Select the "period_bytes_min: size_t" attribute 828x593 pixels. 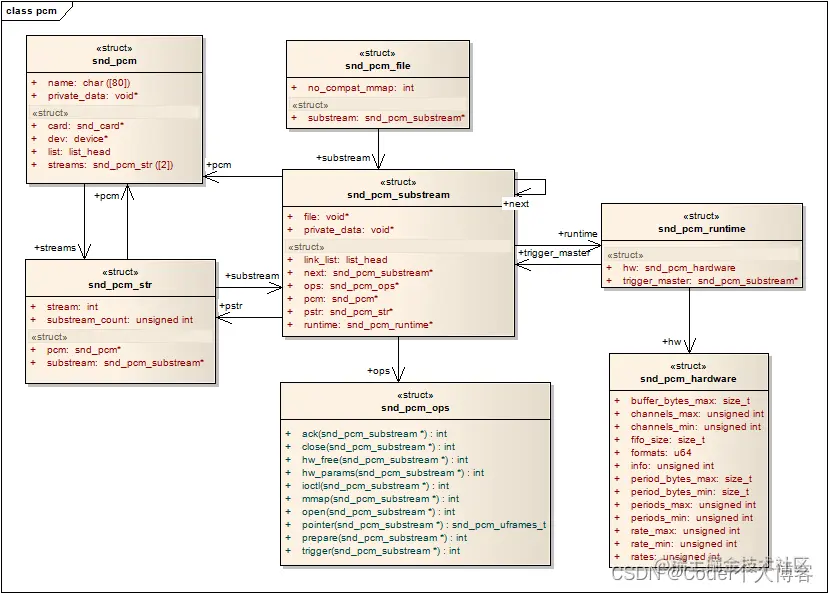[x=690, y=492]
